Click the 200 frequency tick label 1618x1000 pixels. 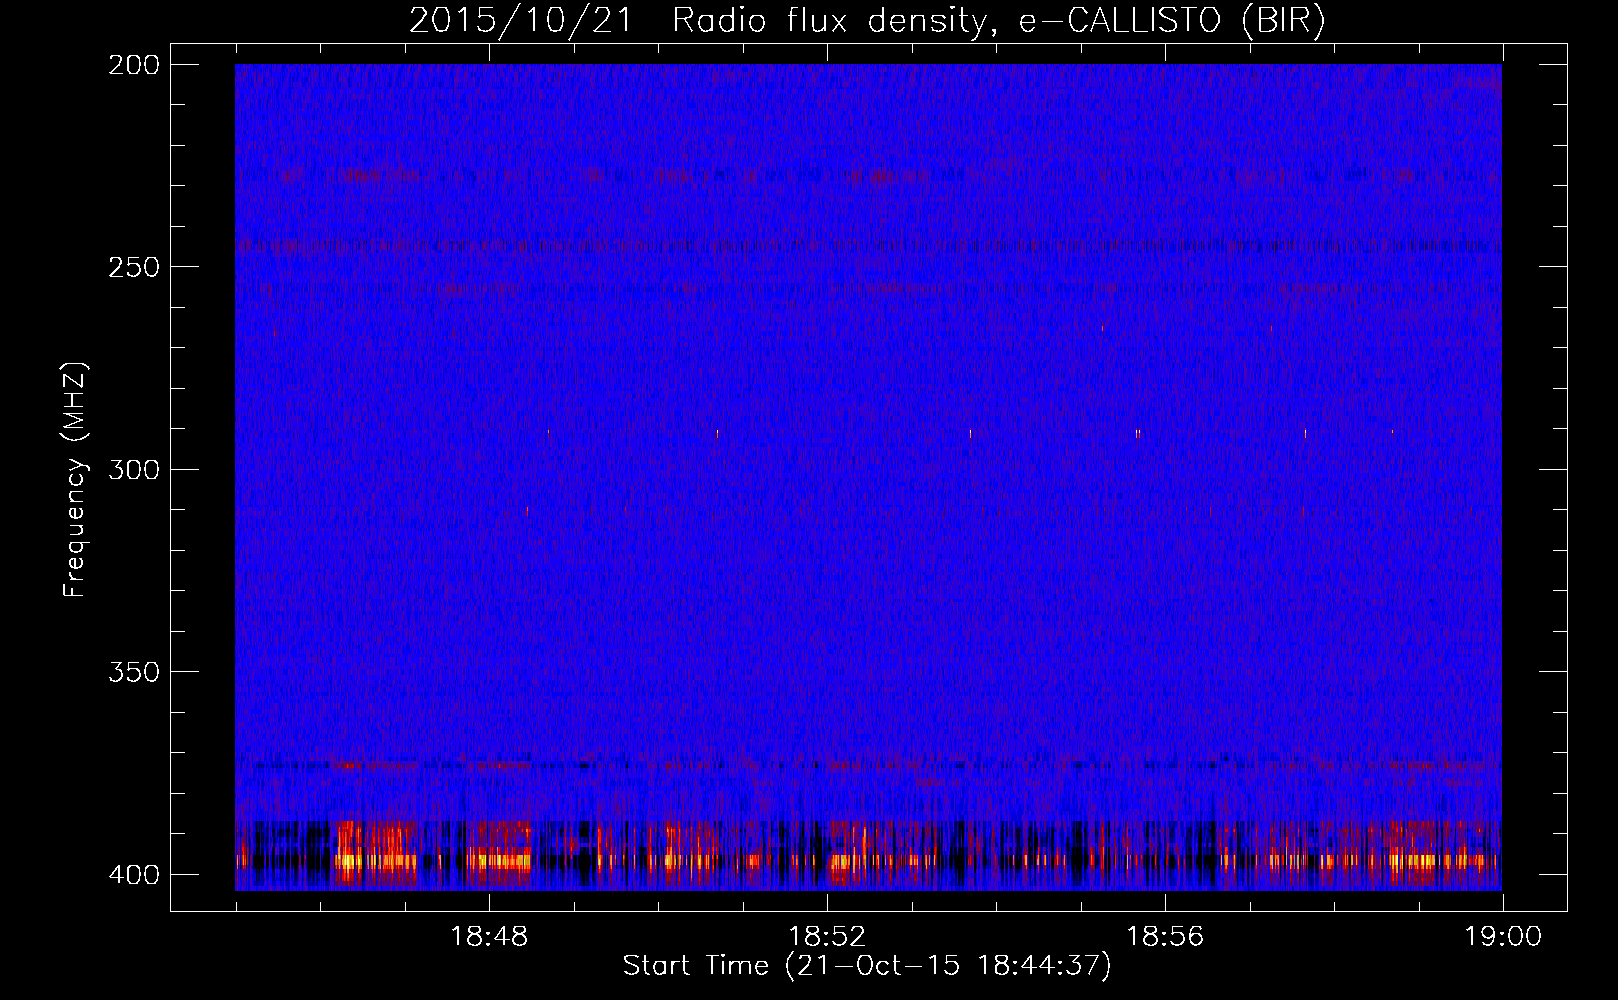point(133,65)
